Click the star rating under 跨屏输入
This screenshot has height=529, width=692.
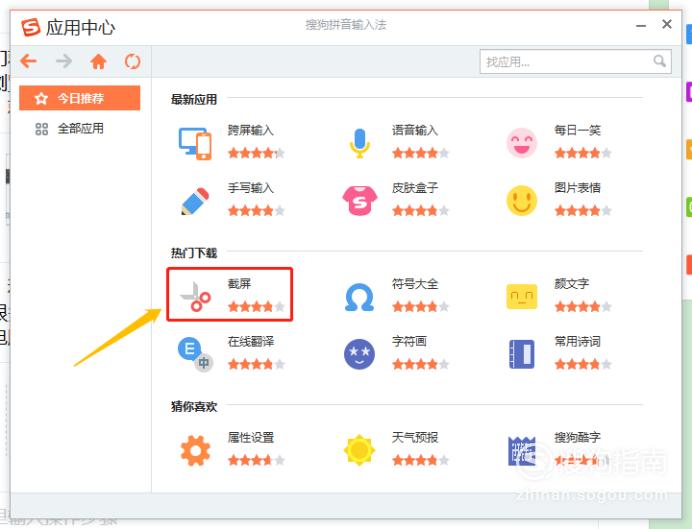[x=256, y=153]
